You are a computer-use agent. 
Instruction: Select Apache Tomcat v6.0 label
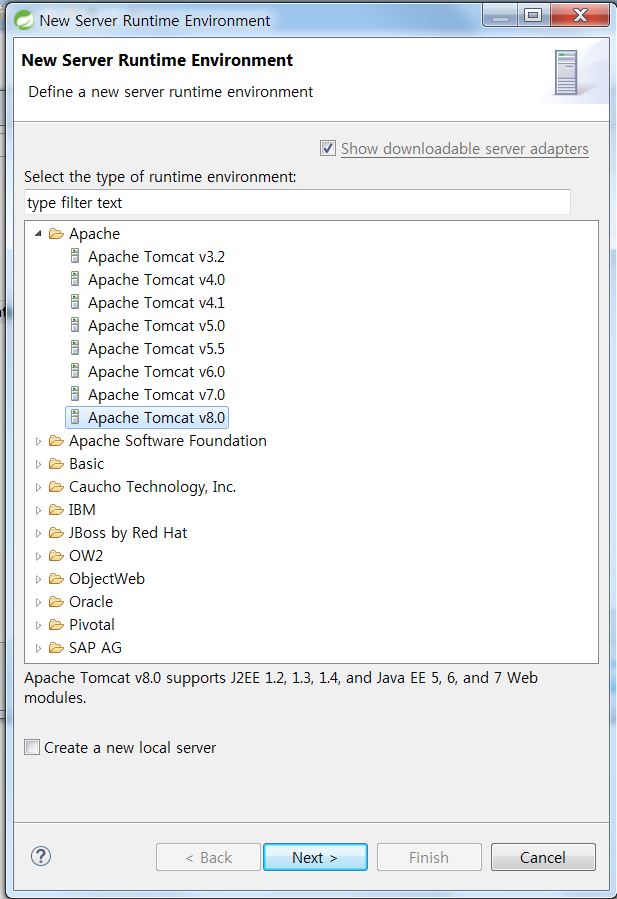coord(156,372)
